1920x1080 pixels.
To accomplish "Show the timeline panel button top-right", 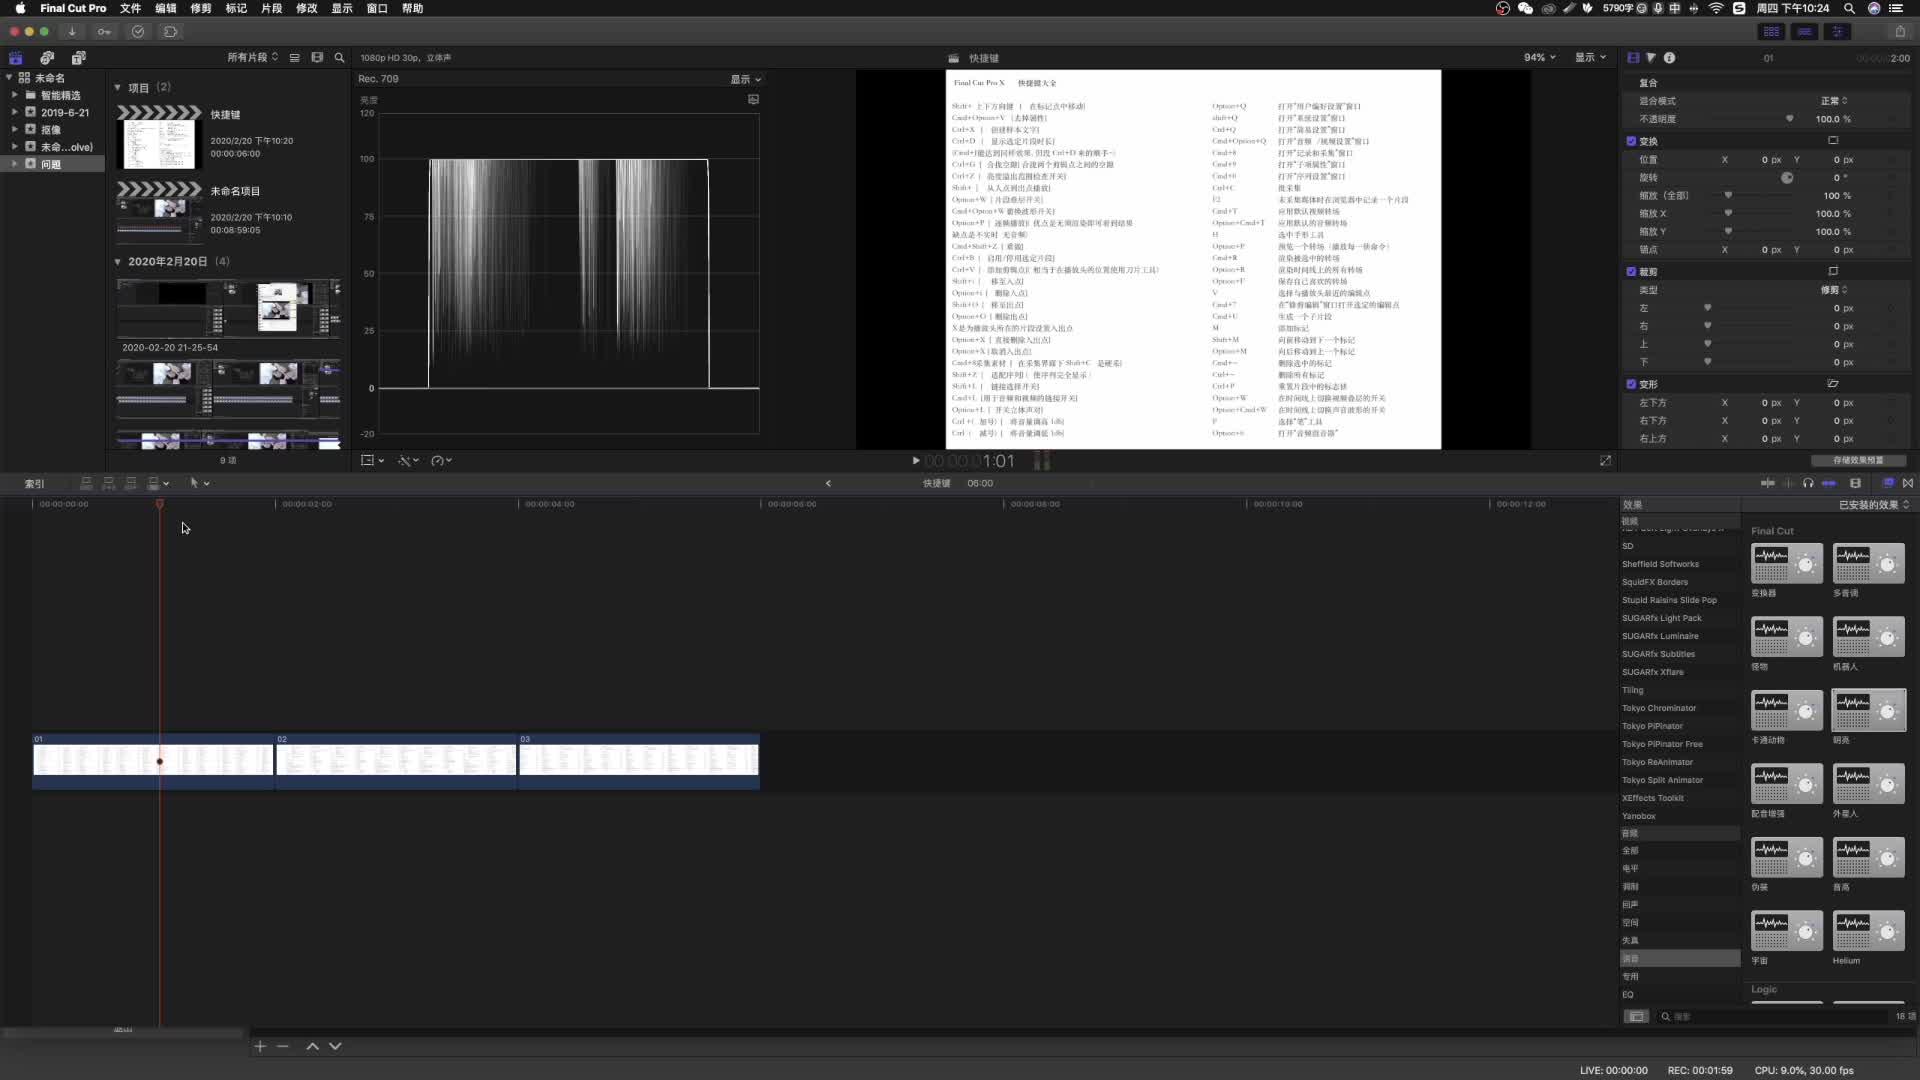I will point(1804,32).
